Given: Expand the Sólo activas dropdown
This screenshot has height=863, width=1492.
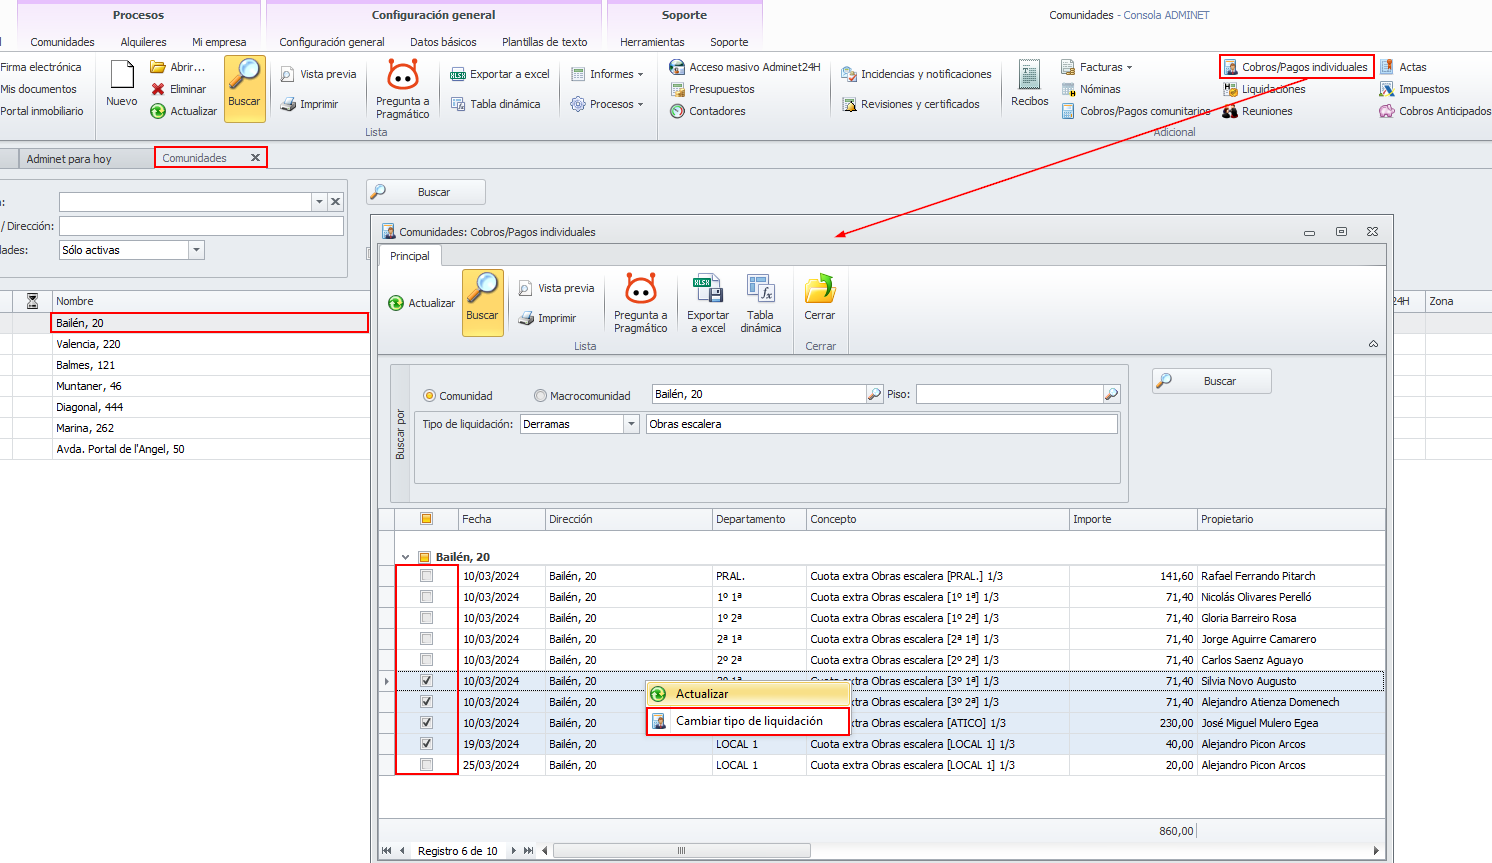Looking at the screenshot, I should click(x=196, y=250).
